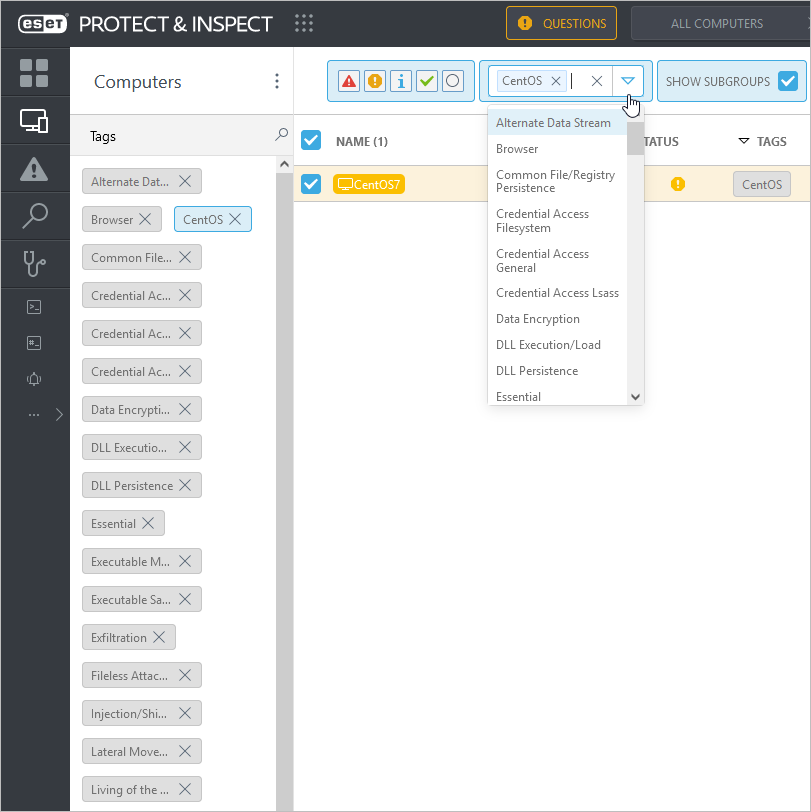The width and height of the screenshot is (811, 812).
Task: Open Computers panel three-dot menu
Action: tap(277, 82)
